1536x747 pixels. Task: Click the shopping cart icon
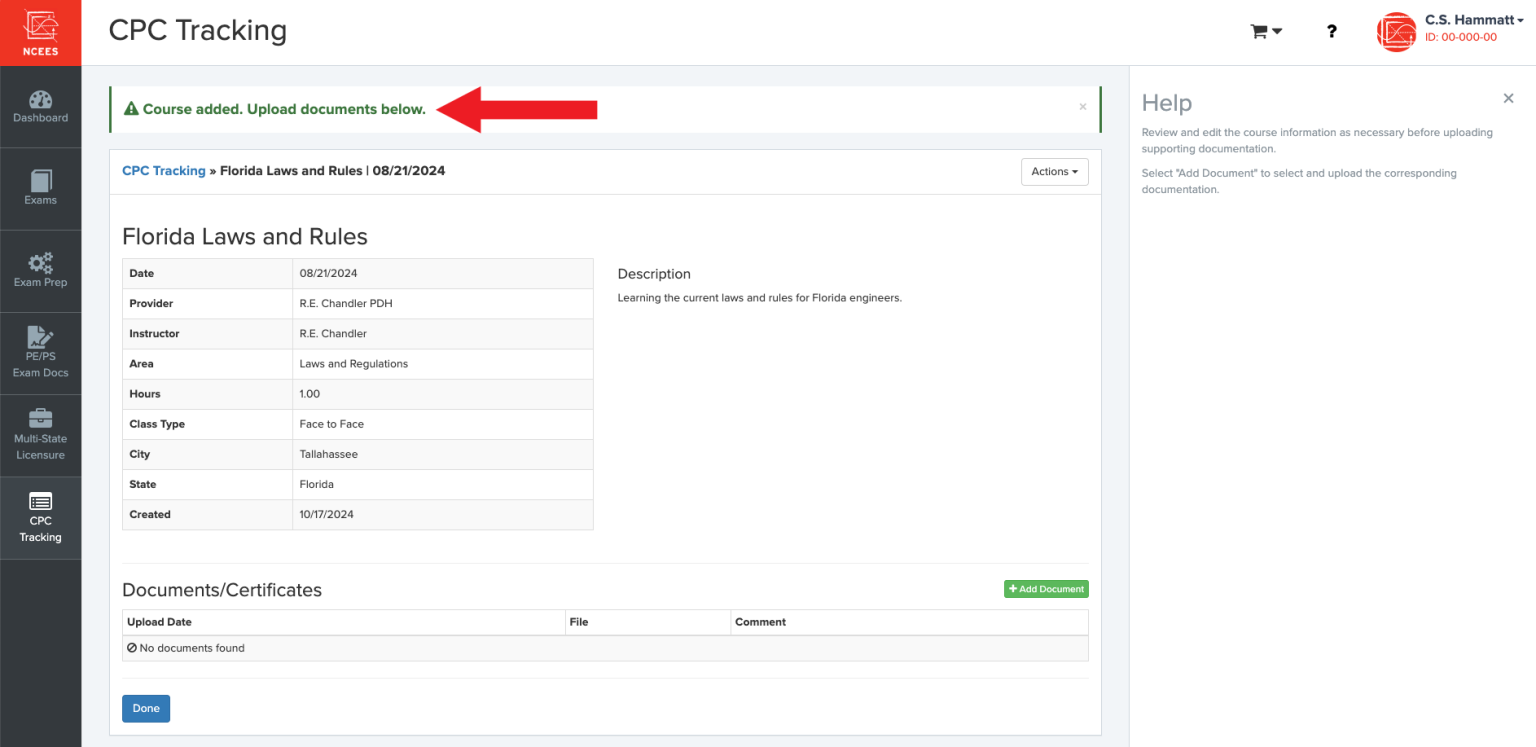tap(1259, 31)
